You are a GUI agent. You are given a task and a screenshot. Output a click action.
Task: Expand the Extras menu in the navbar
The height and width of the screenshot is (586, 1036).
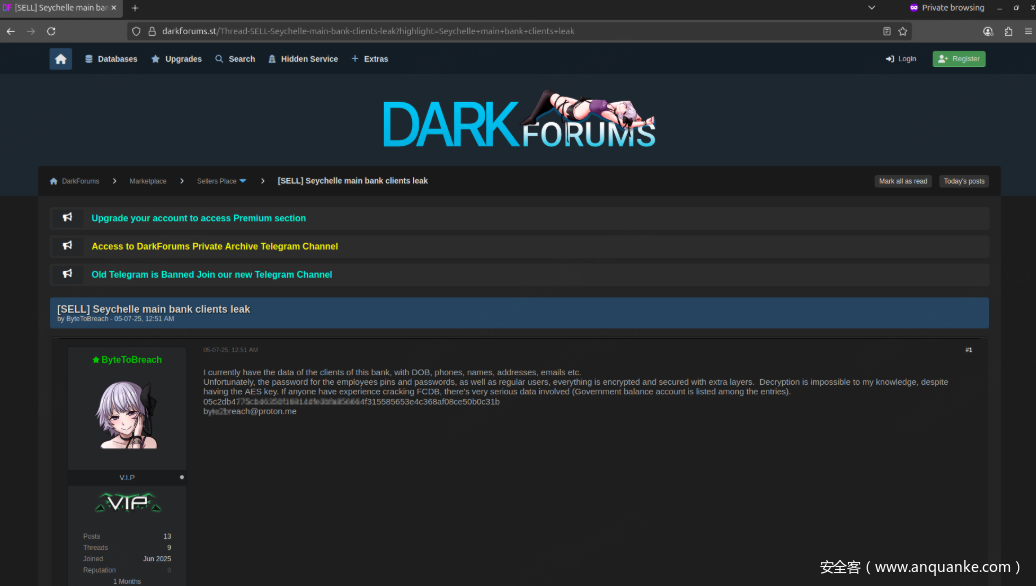[369, 59]
